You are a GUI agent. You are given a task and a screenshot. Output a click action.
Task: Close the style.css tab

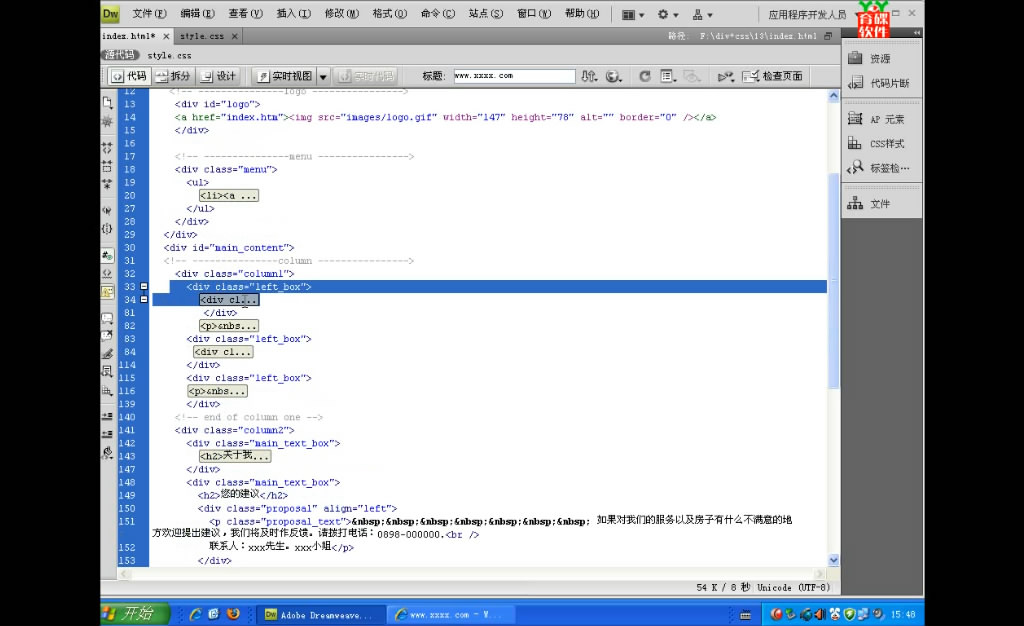point(234,36)
